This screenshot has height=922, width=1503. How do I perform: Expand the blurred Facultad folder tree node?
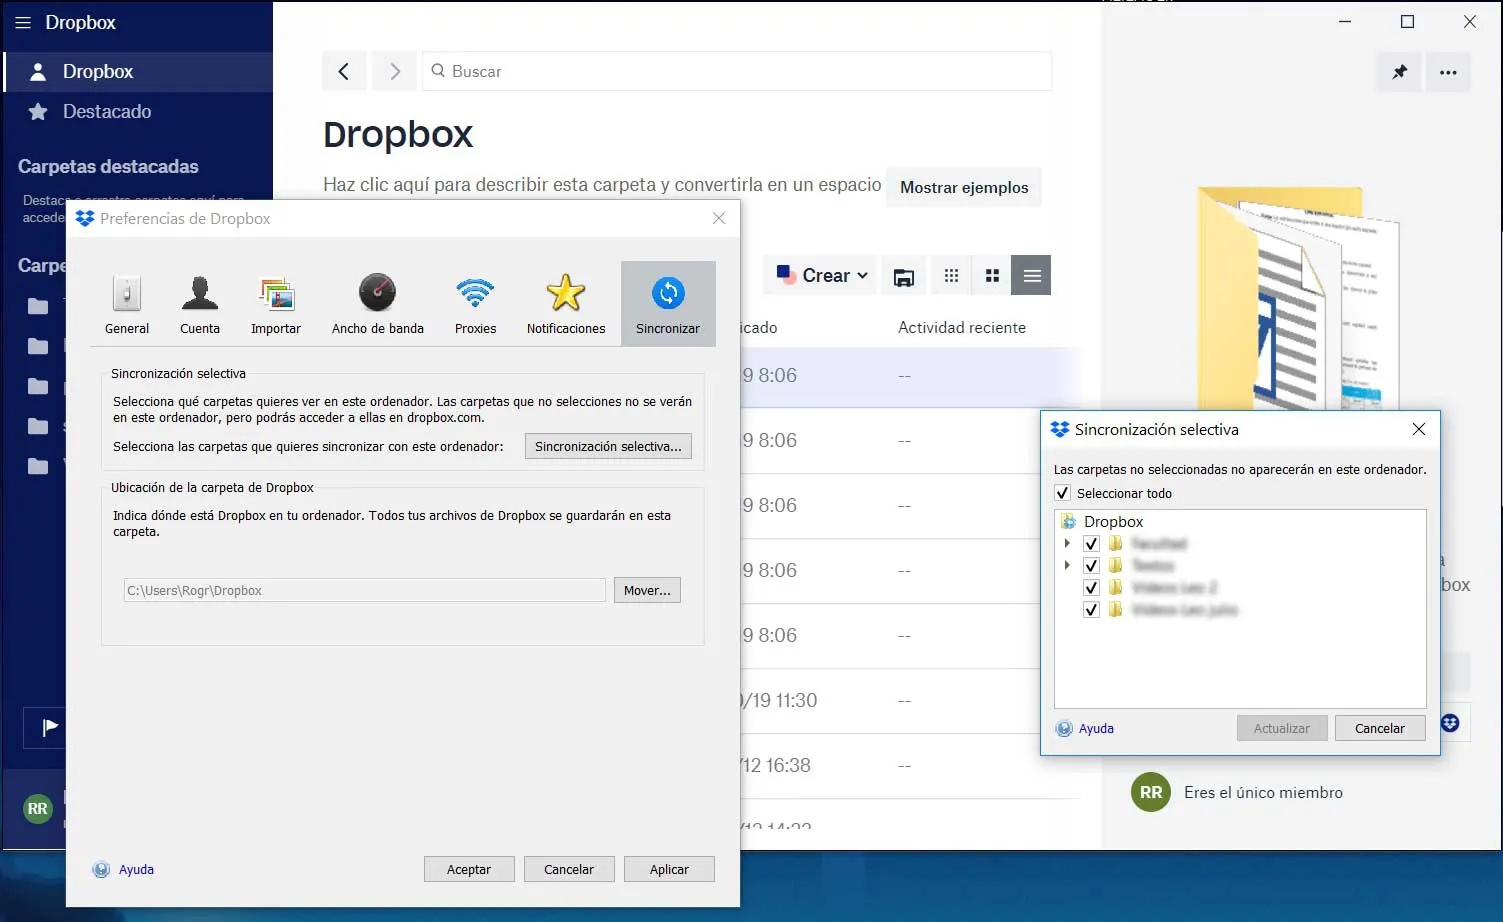tap(1067, 543)
